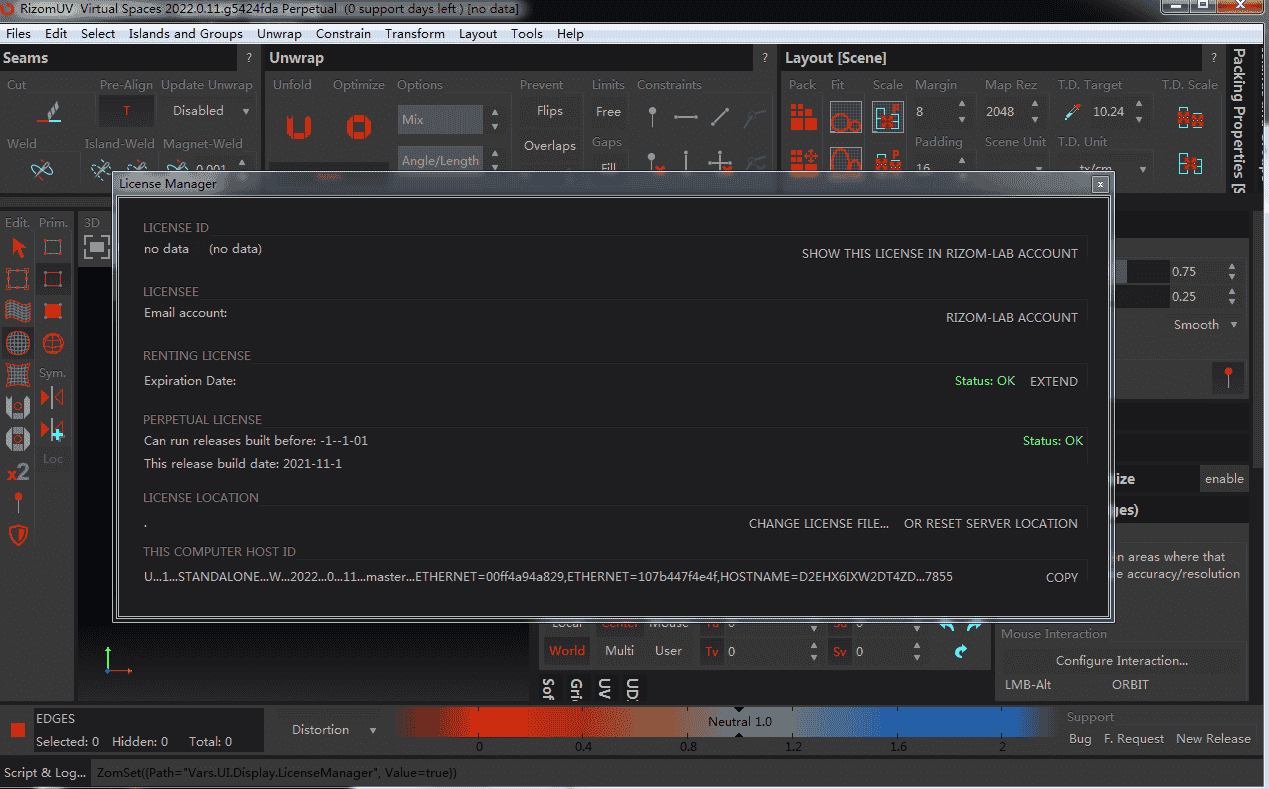Screen dimensions: 1269x789
Task: Click the Cut seams icon
Action: pyautogui.click(x=48, y=112)
